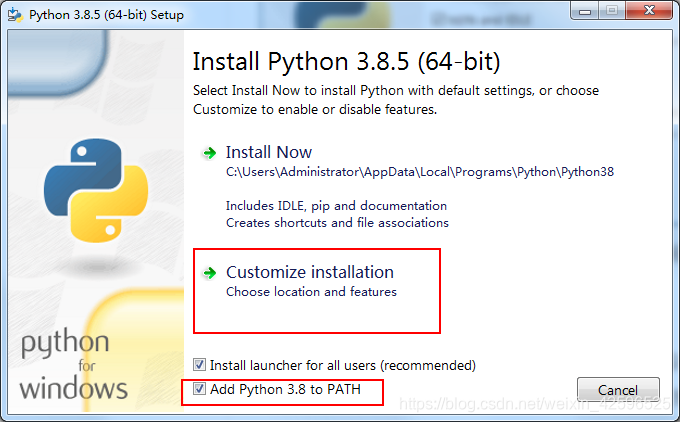
Task: Click the Python logo in the left panel
Action: tap(96, 190)
